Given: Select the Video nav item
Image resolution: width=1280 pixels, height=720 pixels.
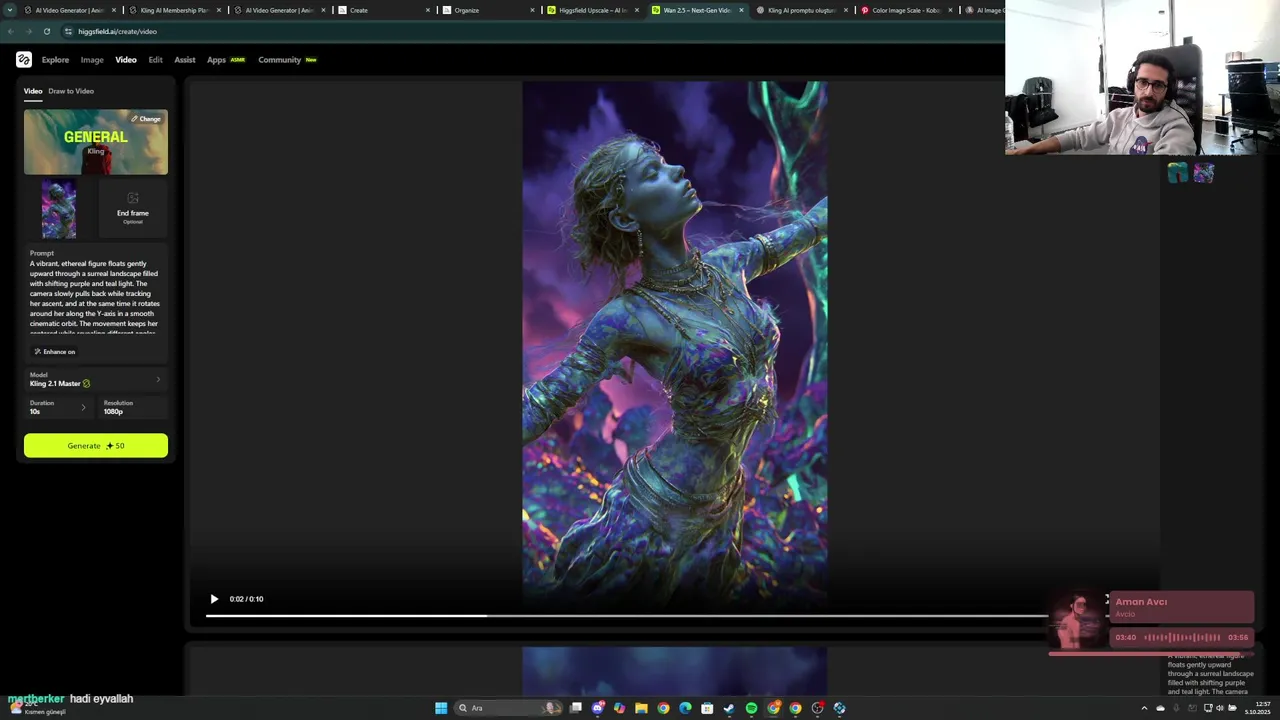Looking at the screenshot, I should 126,60.
